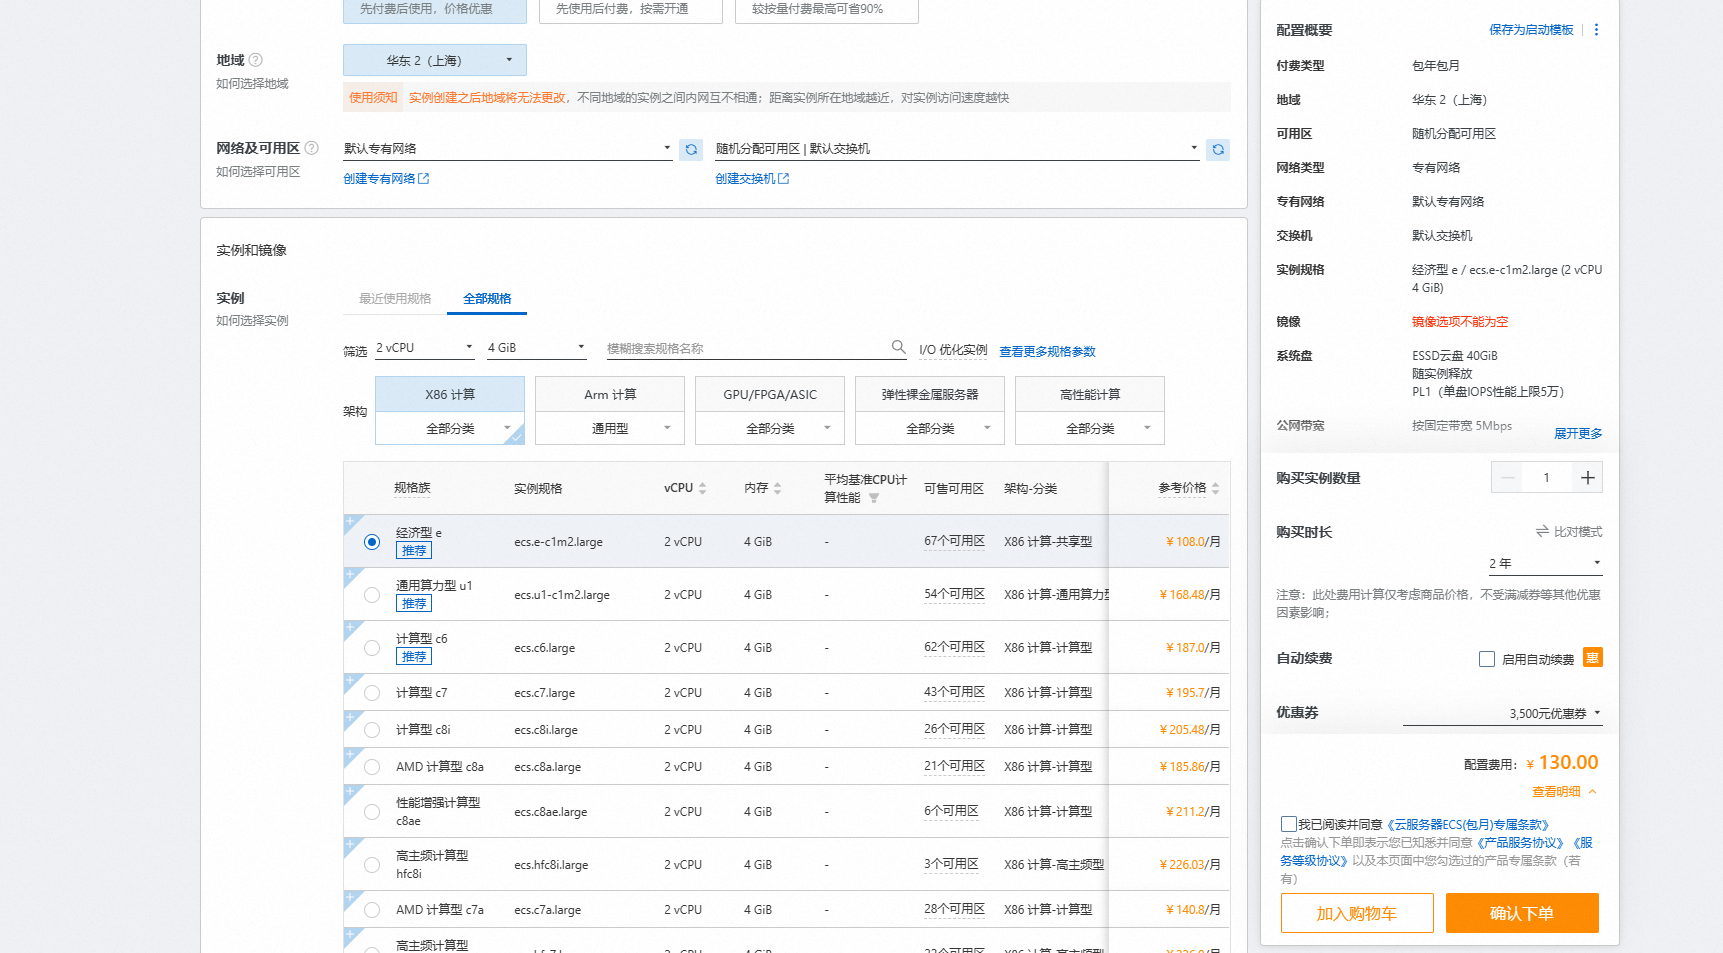Click the instance quantity input field
1723x953 pixels.
tap(1547, 478)
